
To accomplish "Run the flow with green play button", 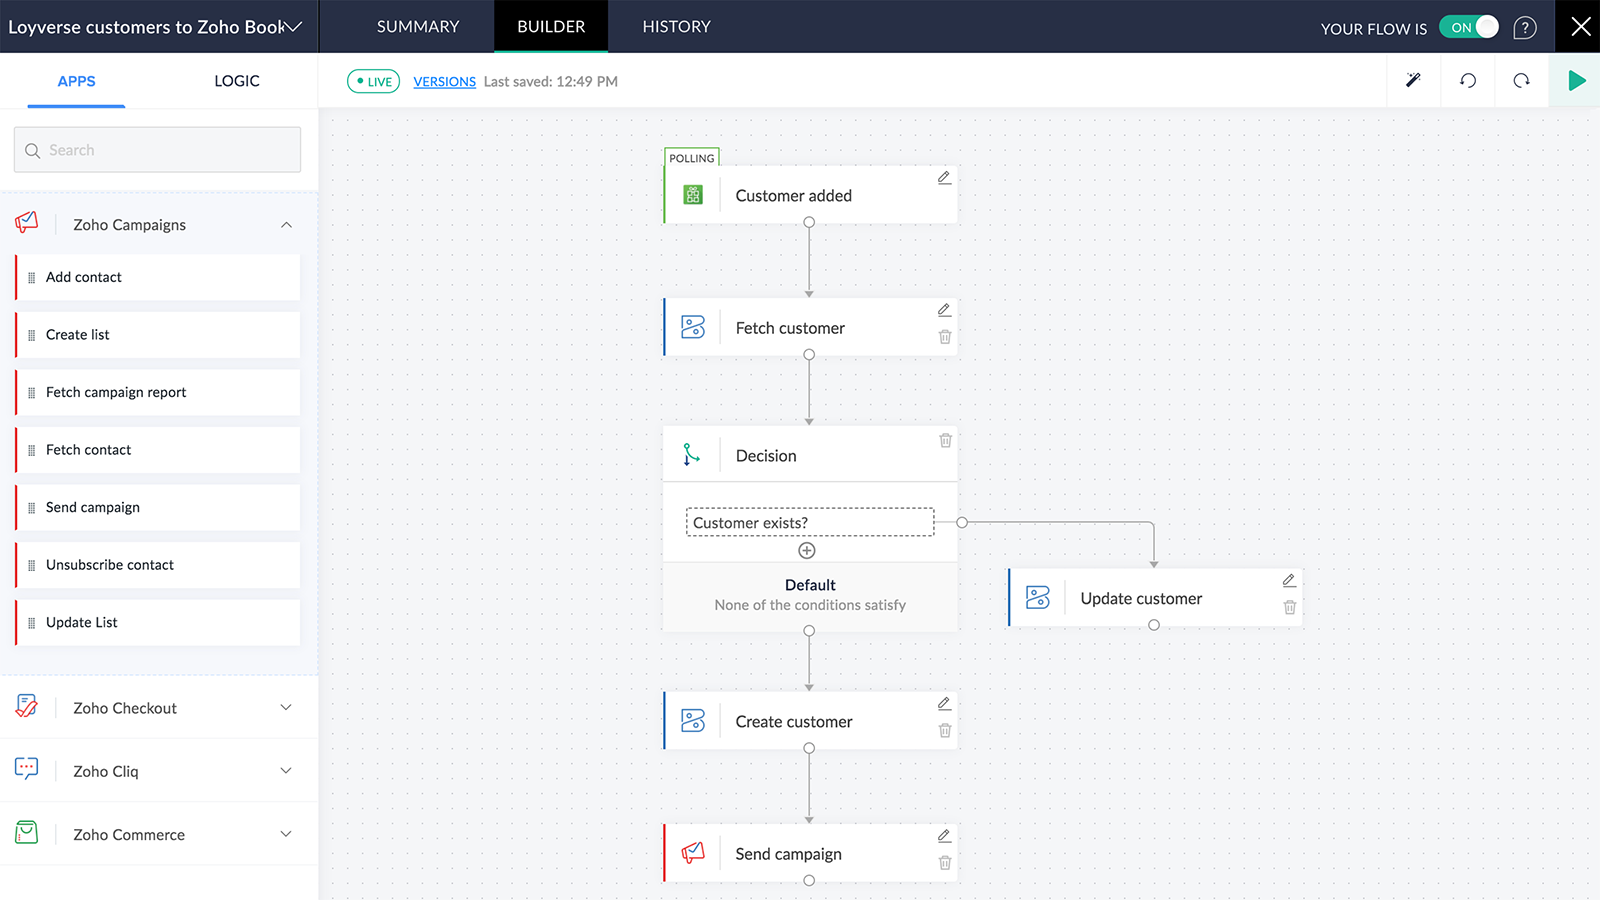I will tap(1576, 80).
